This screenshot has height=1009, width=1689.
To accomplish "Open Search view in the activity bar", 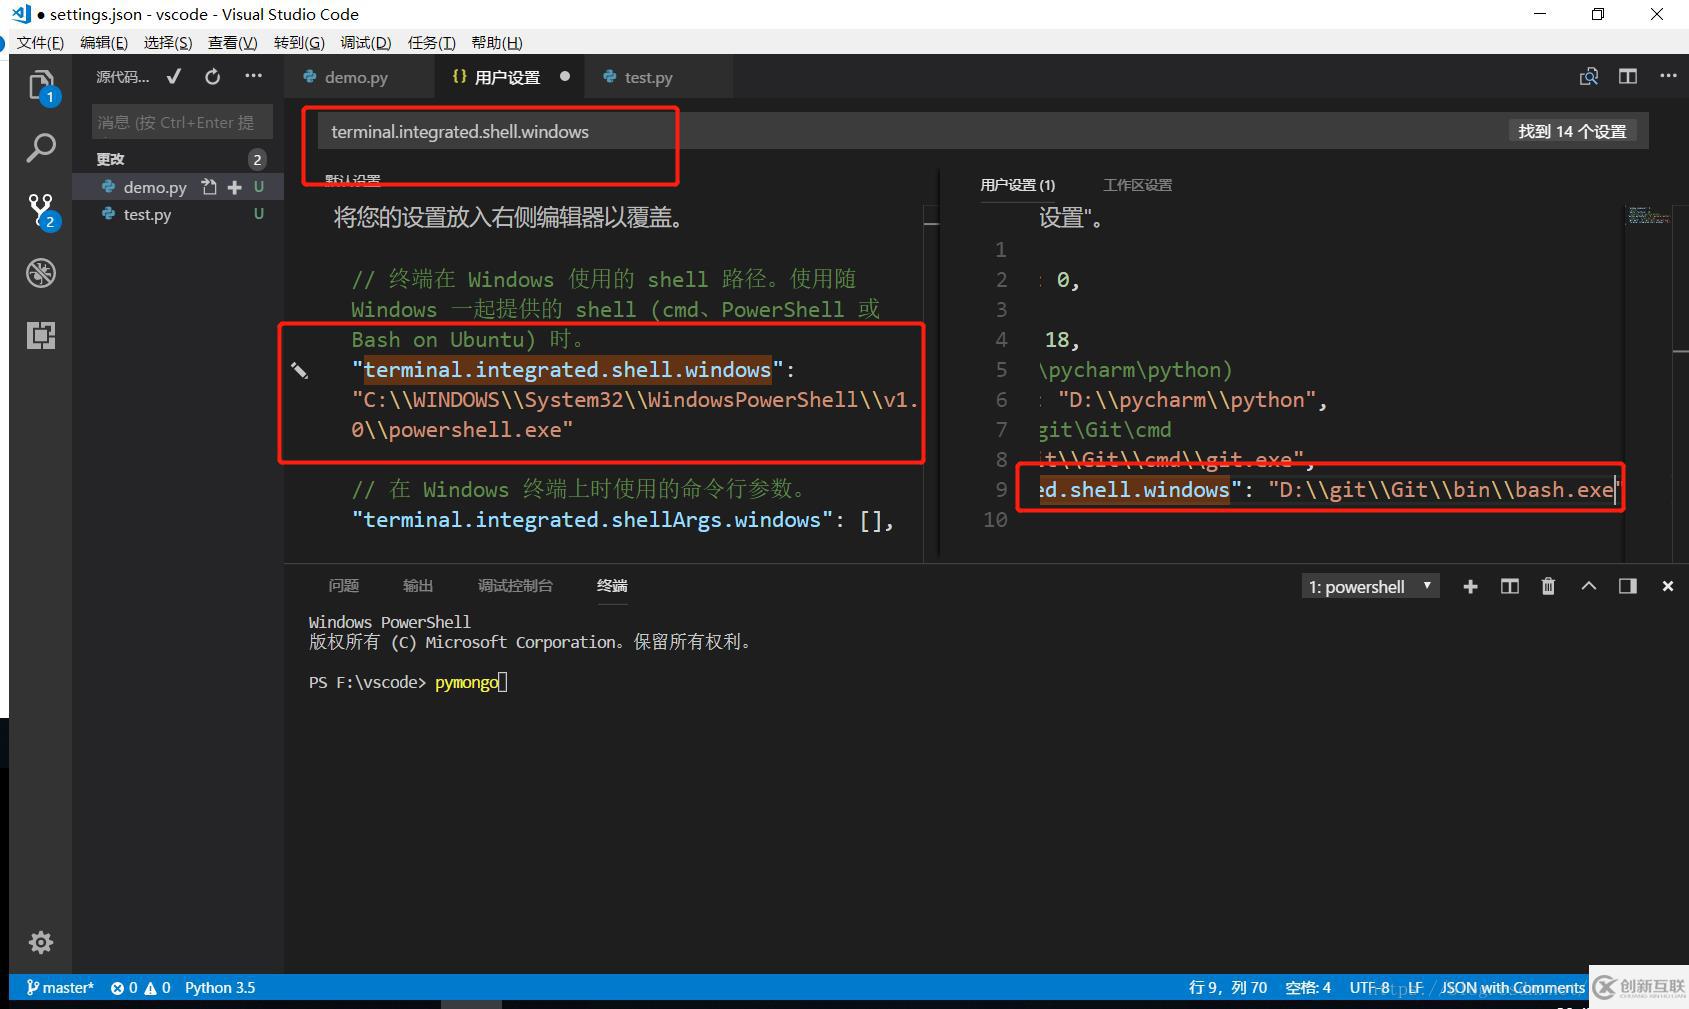I will pyautogui.click(x=41, y=147).
